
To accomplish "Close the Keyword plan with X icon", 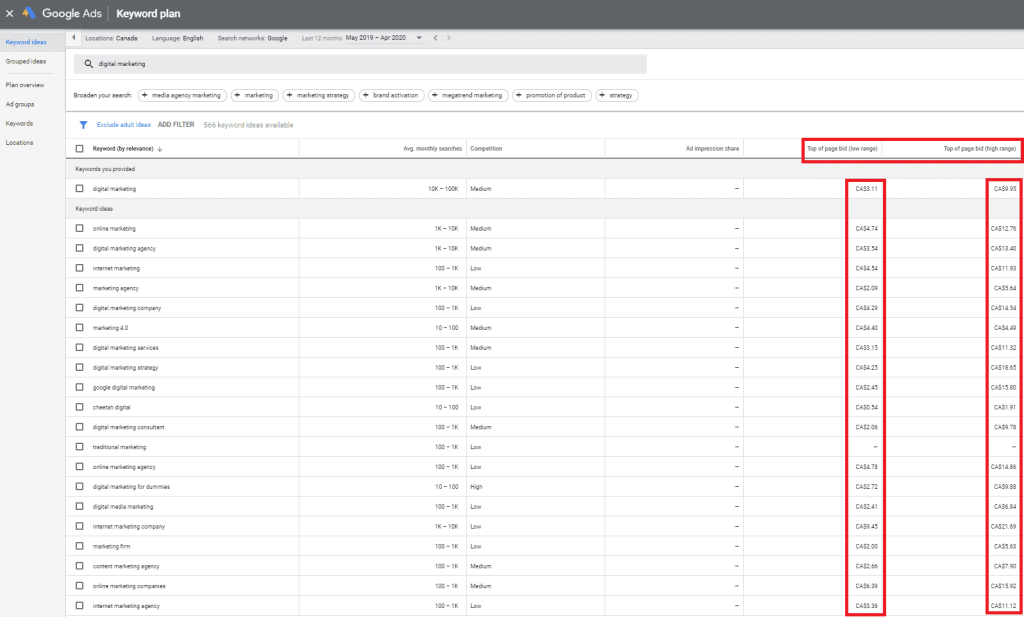I will click(x=9, y=13).
